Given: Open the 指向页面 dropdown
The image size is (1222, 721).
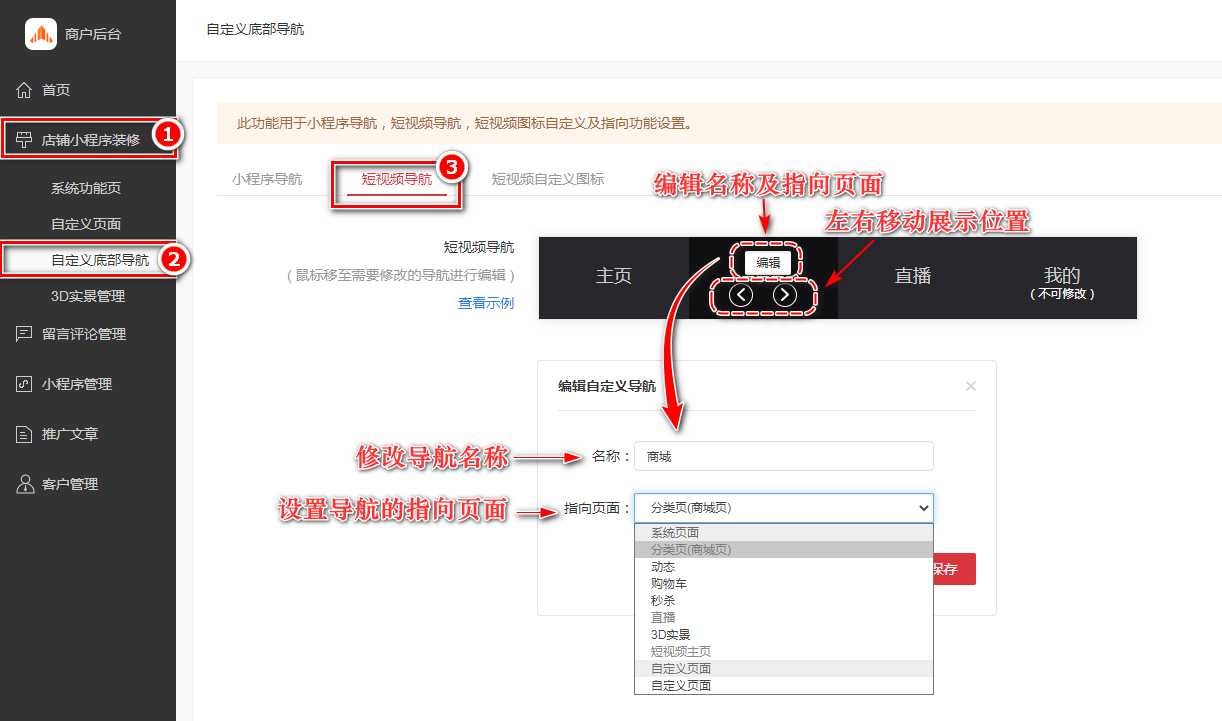Looking at the screenshot, I should [x=784, y=508].
